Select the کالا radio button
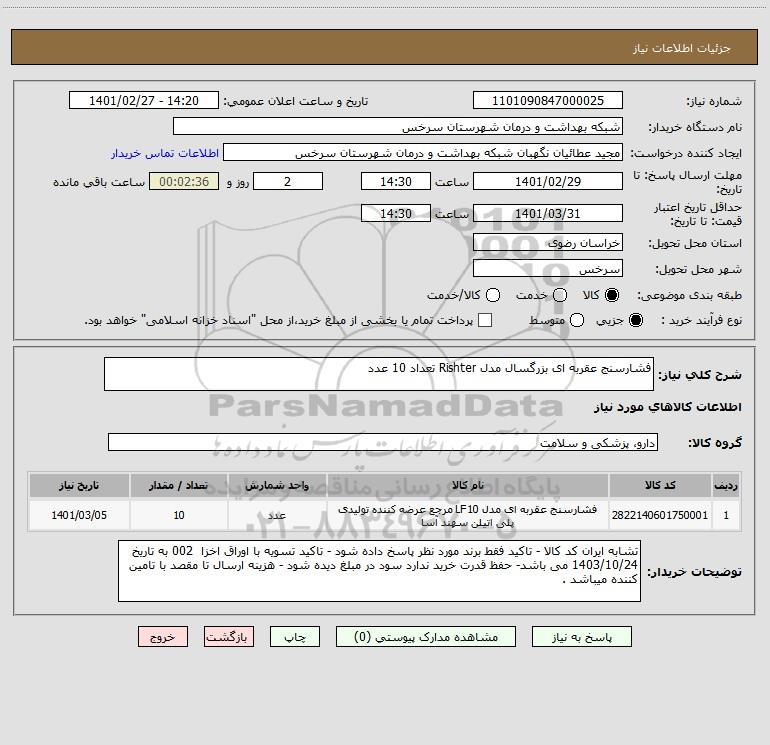Image resolution: width=770 pixels, height=745 pixels. coord(612,295)
